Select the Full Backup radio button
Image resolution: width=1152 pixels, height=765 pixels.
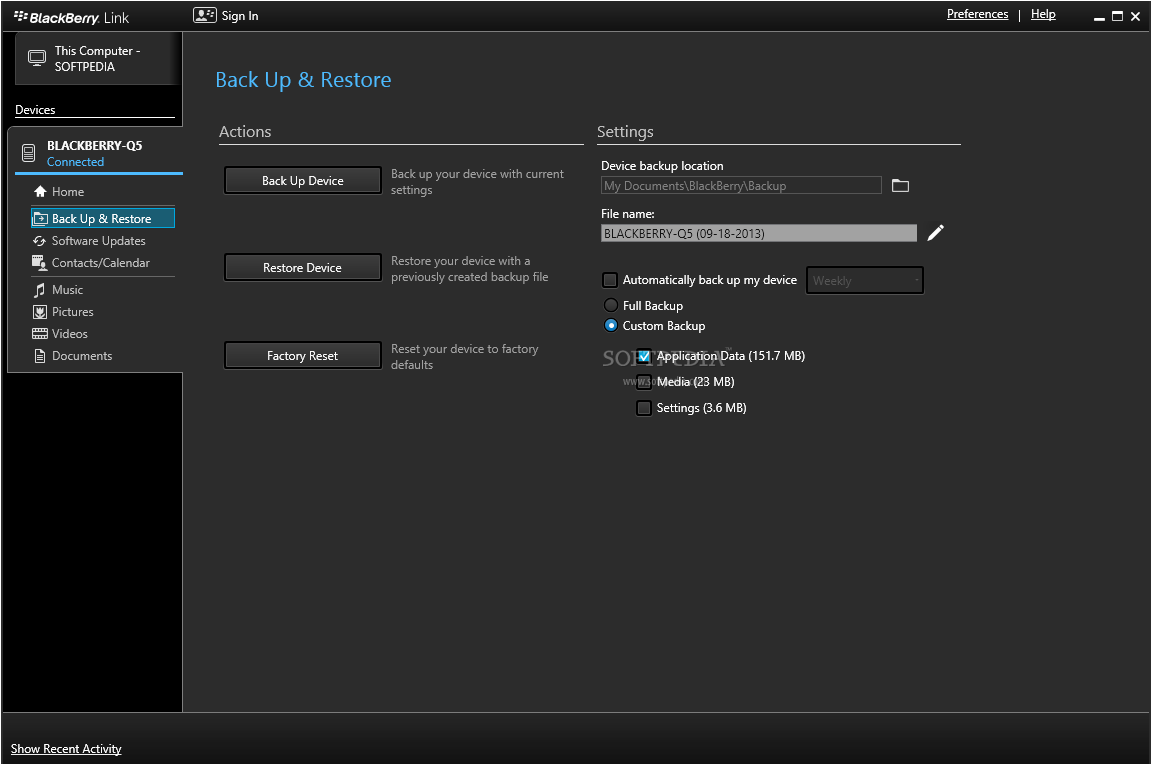coord(611,305)
